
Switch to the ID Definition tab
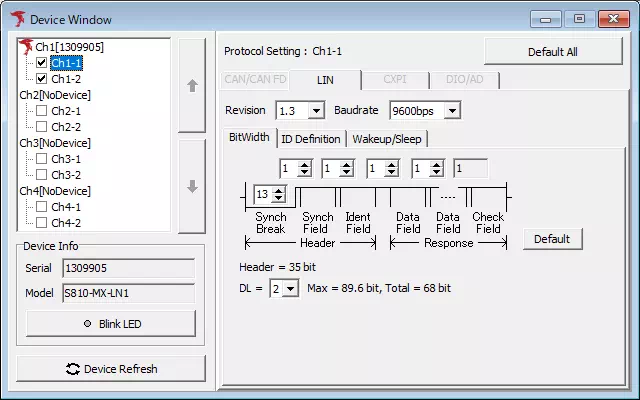click(310, 139)
